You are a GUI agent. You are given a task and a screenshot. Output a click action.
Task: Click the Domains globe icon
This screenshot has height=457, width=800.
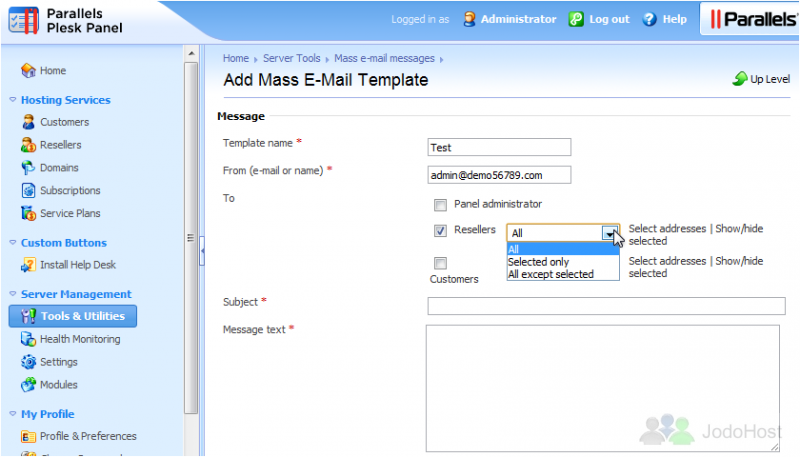[x=28, y=168]
